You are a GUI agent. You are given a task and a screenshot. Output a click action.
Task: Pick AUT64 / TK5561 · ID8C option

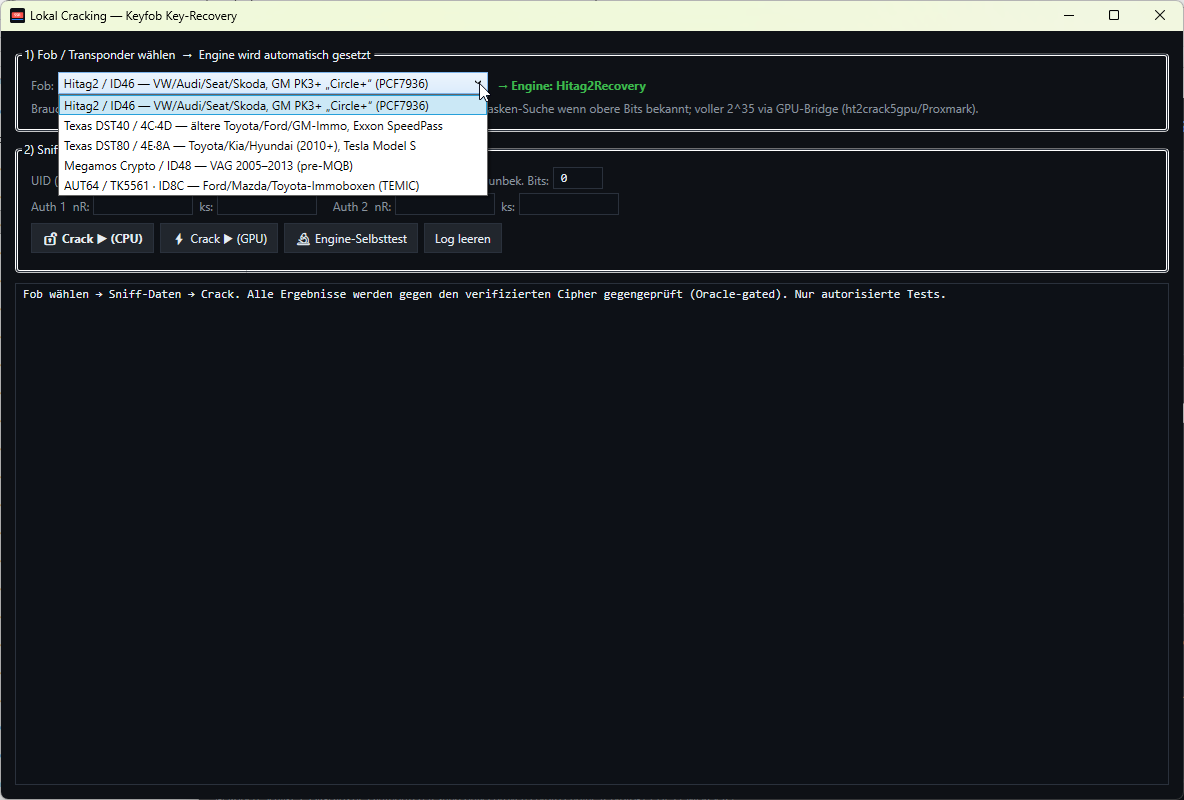(x=273, y=185)
